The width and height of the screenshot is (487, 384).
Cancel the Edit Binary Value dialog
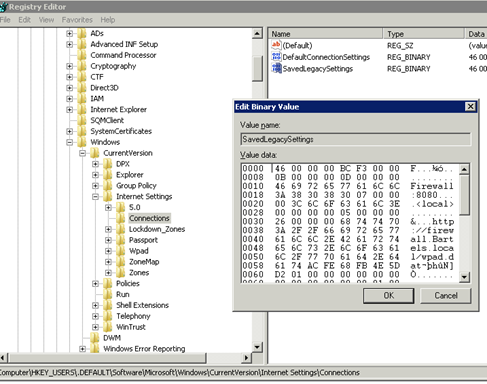coord(446,296)
